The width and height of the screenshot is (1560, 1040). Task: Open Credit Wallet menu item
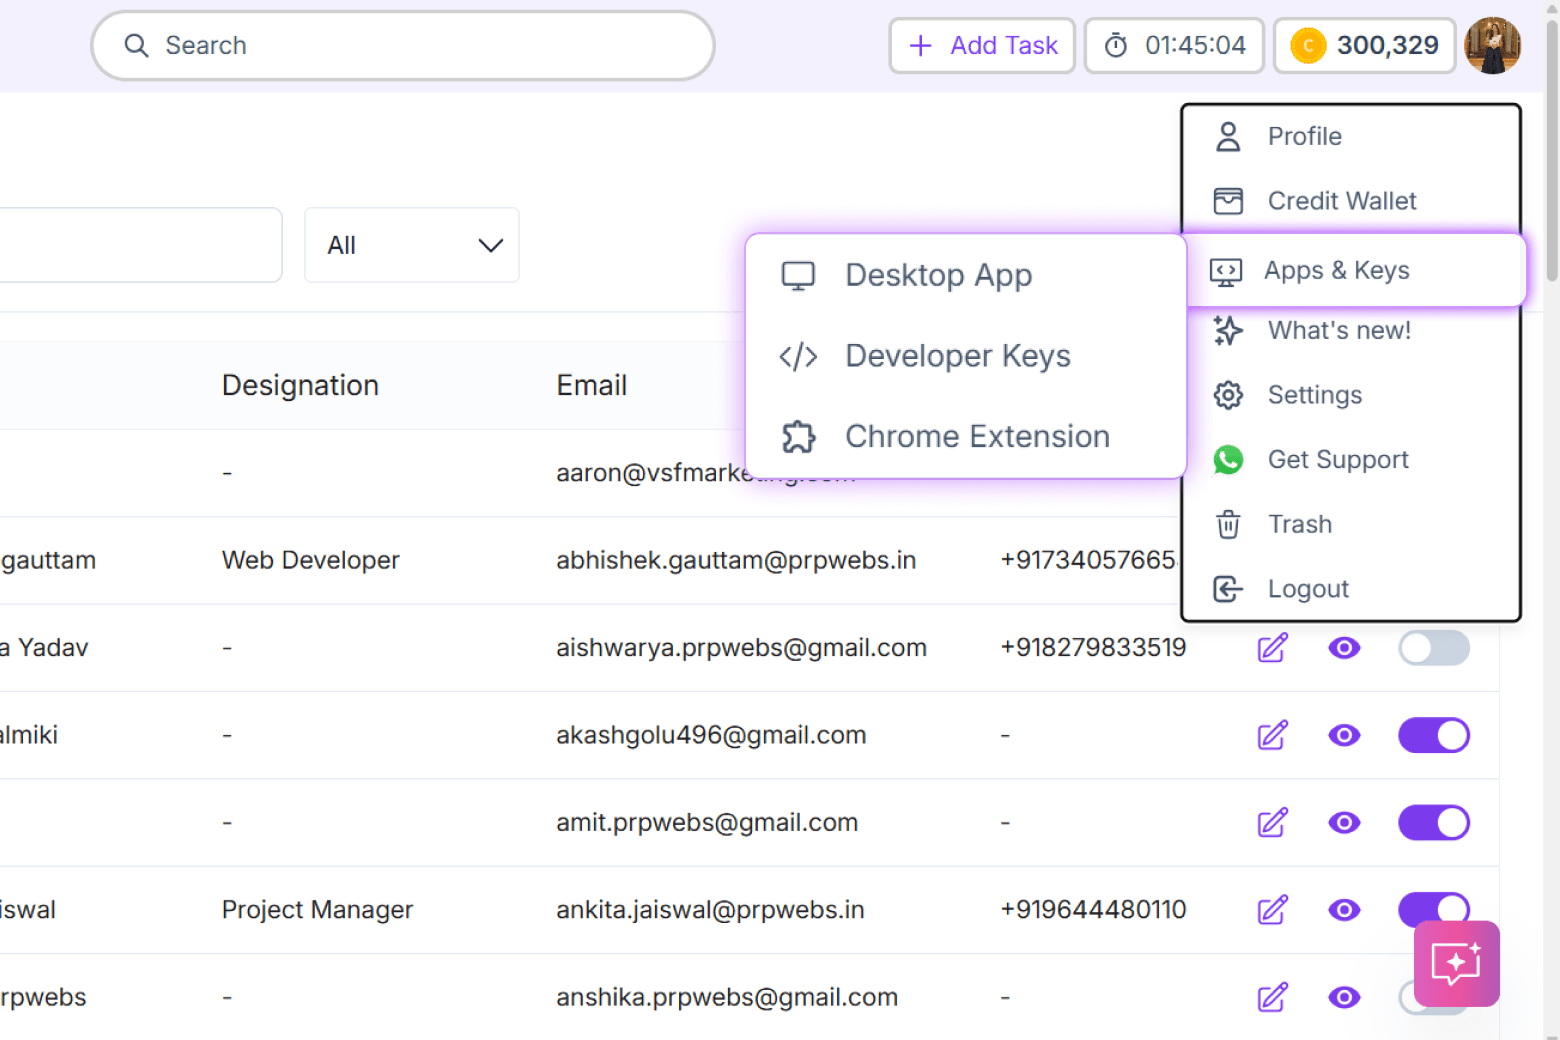[x=1351, y=201]
